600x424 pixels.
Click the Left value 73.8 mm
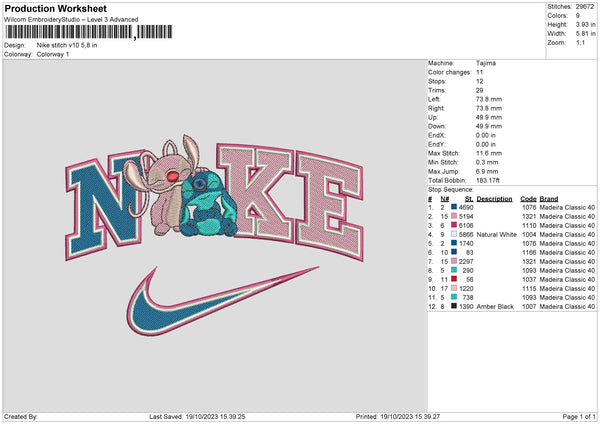pos(489,99)
